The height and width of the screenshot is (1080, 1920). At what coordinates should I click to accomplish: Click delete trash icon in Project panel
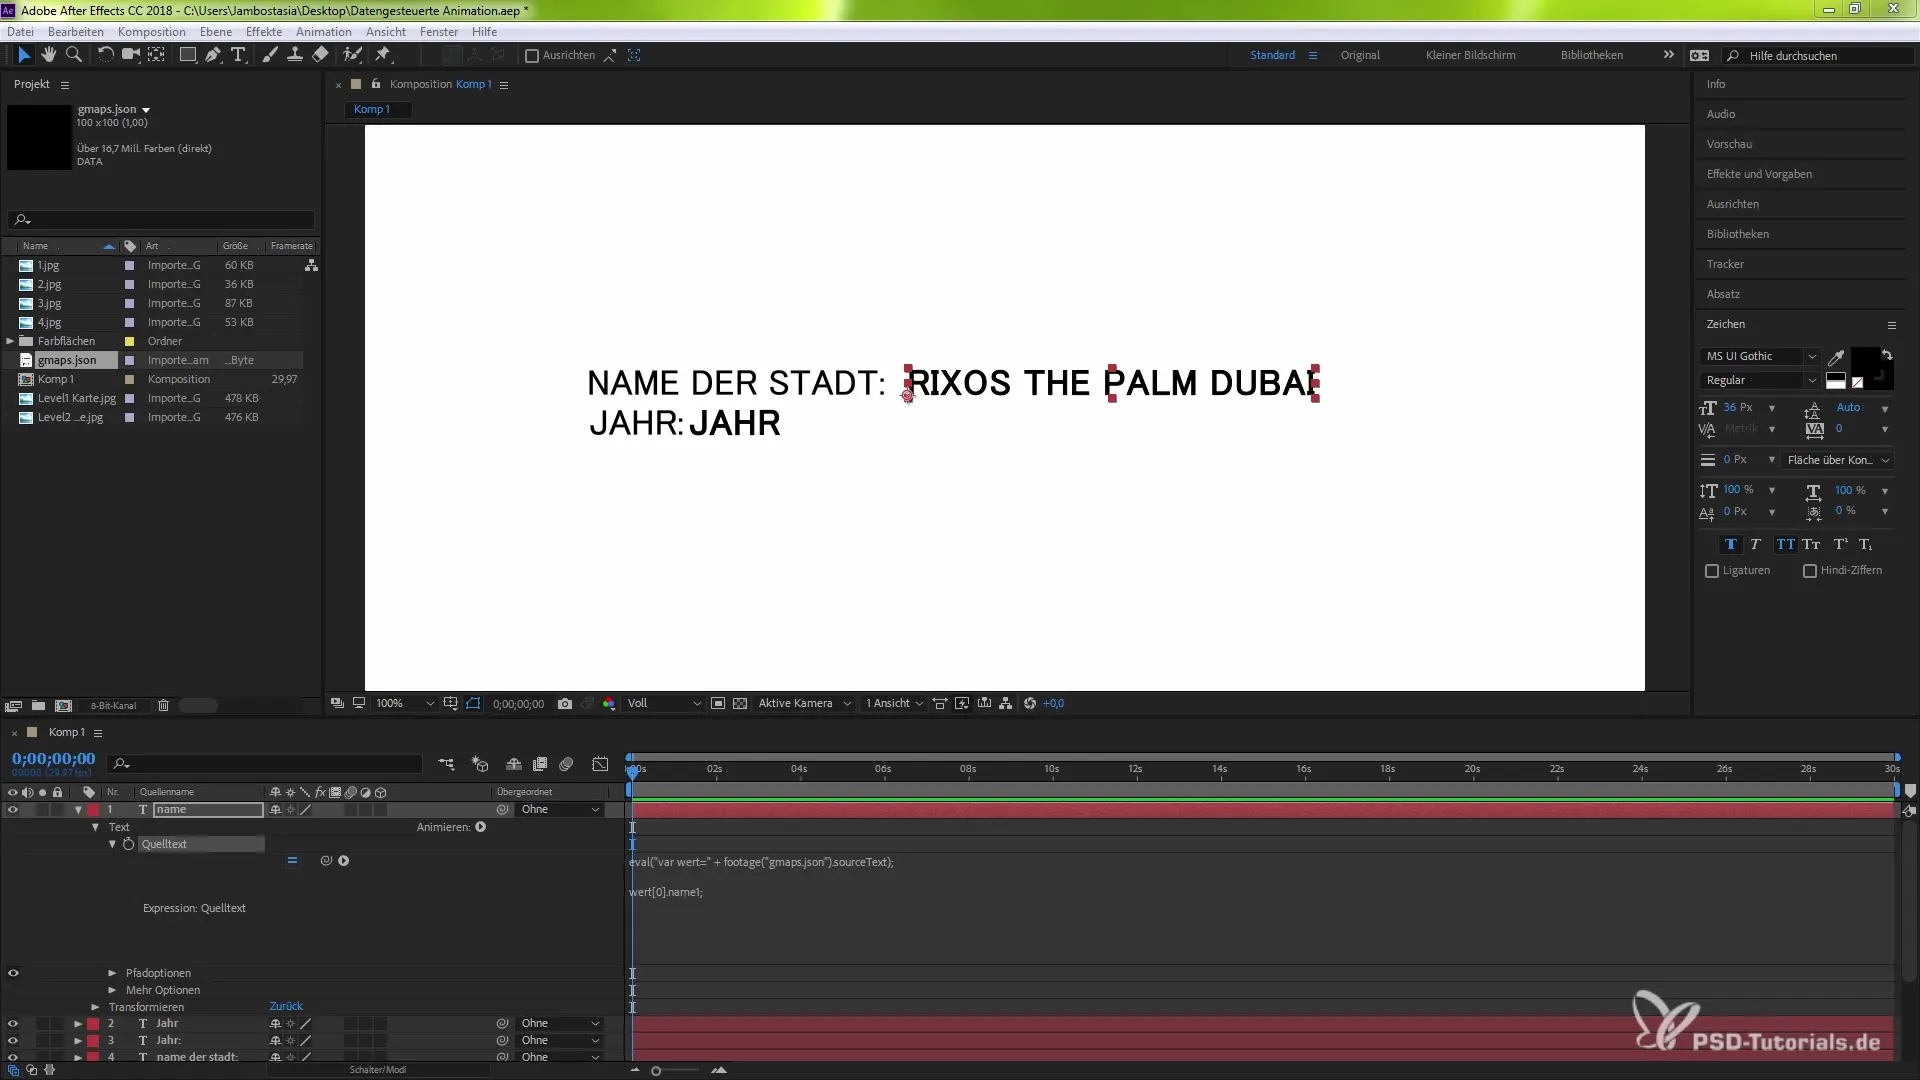click(x=163, y=706)
